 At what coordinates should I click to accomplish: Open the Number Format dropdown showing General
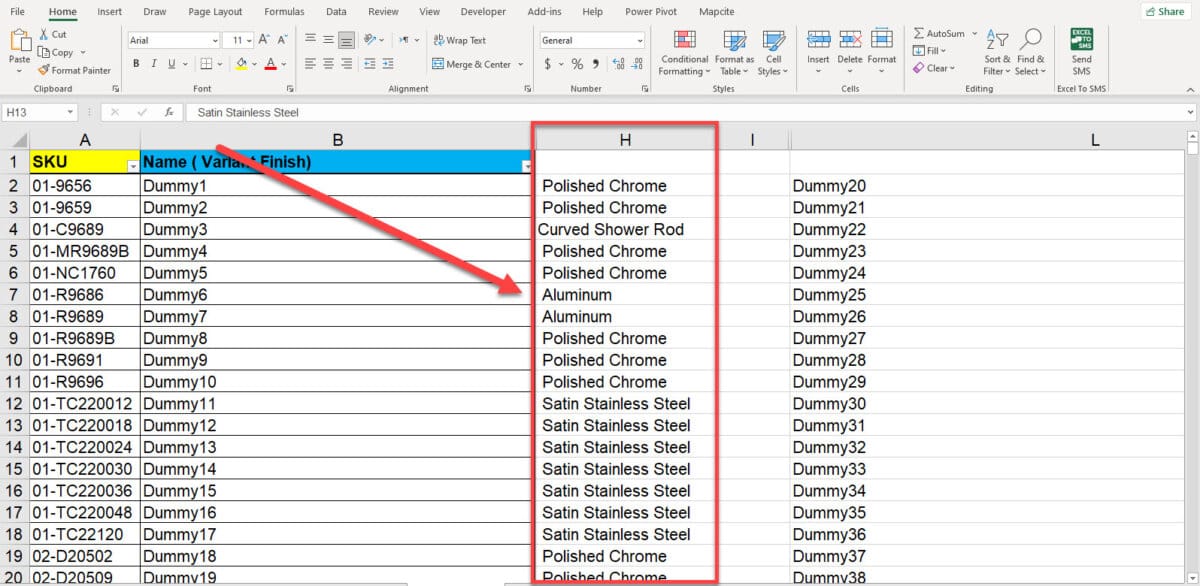point(590,39)
